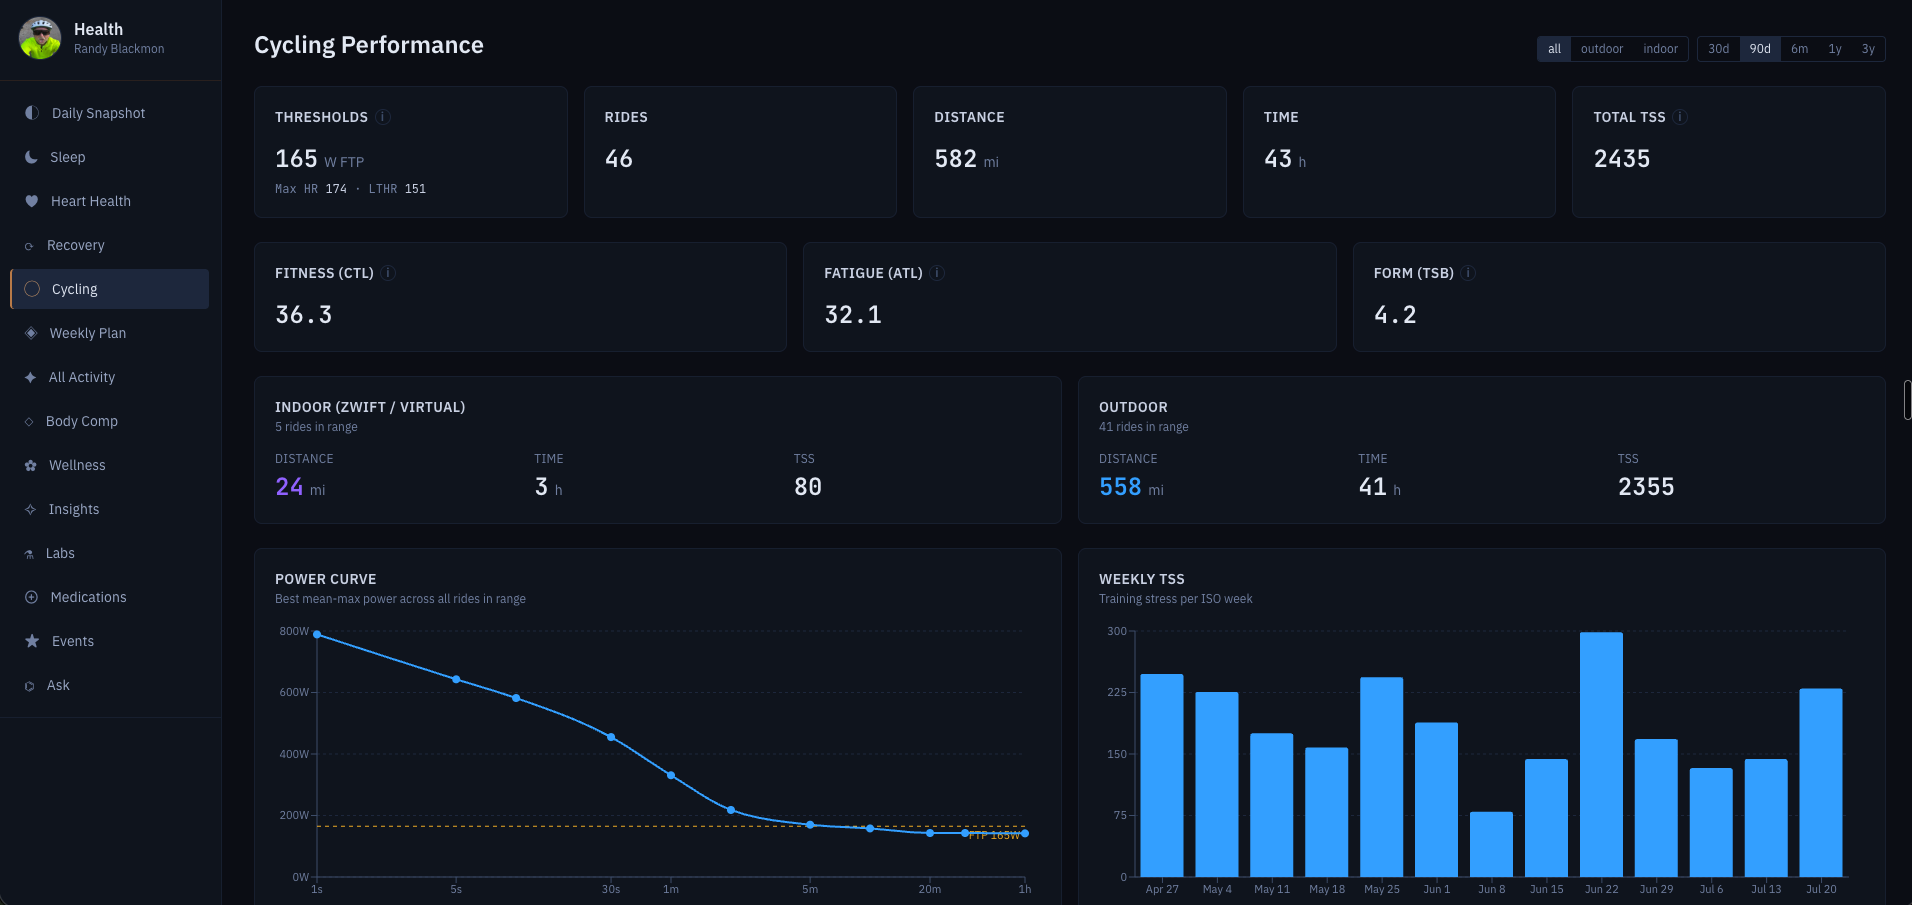Click the '165' FTP threshold value
Screen dimensions: 1912x905
pos(296,159)
